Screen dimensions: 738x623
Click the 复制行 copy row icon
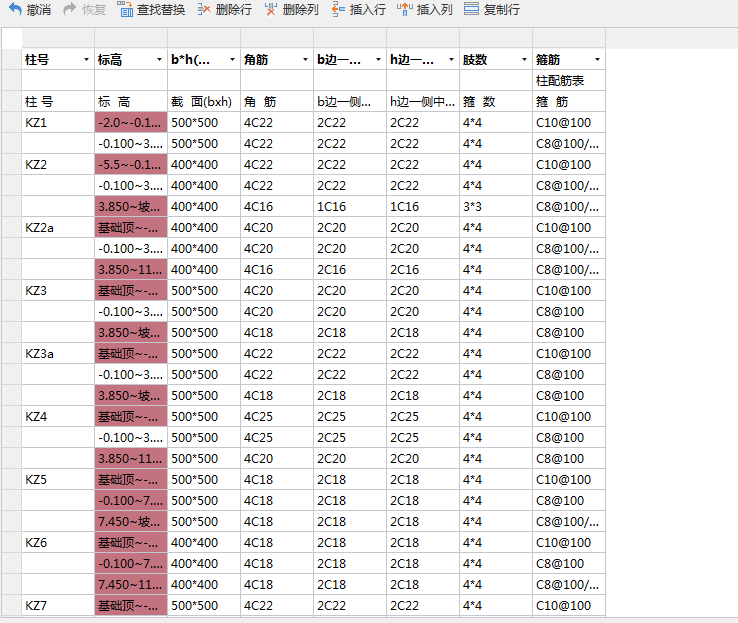[x=471, y=9]
